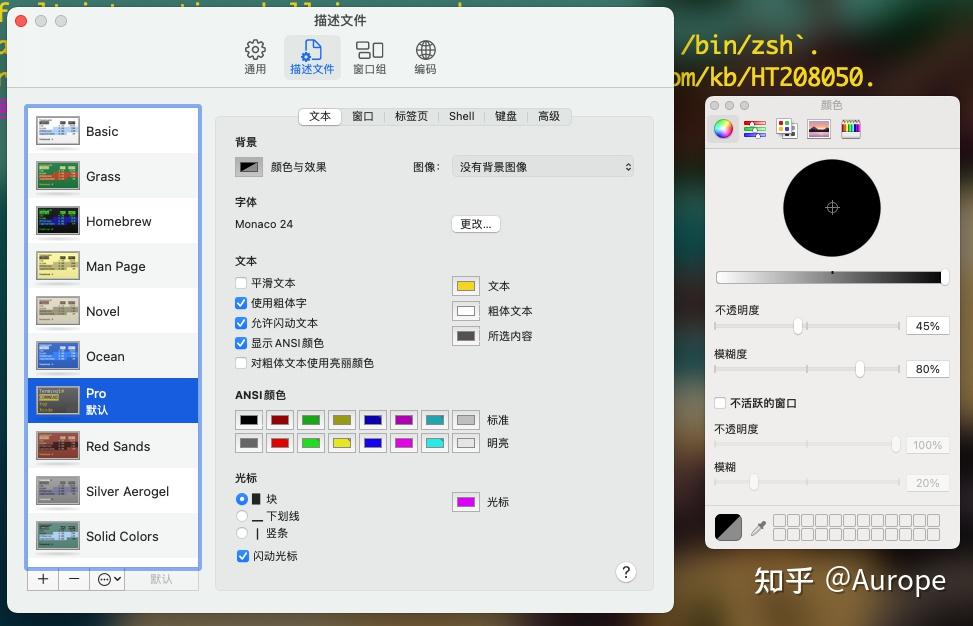Open the pencils color picker
The image size is (973, 626).
(851, 128)
